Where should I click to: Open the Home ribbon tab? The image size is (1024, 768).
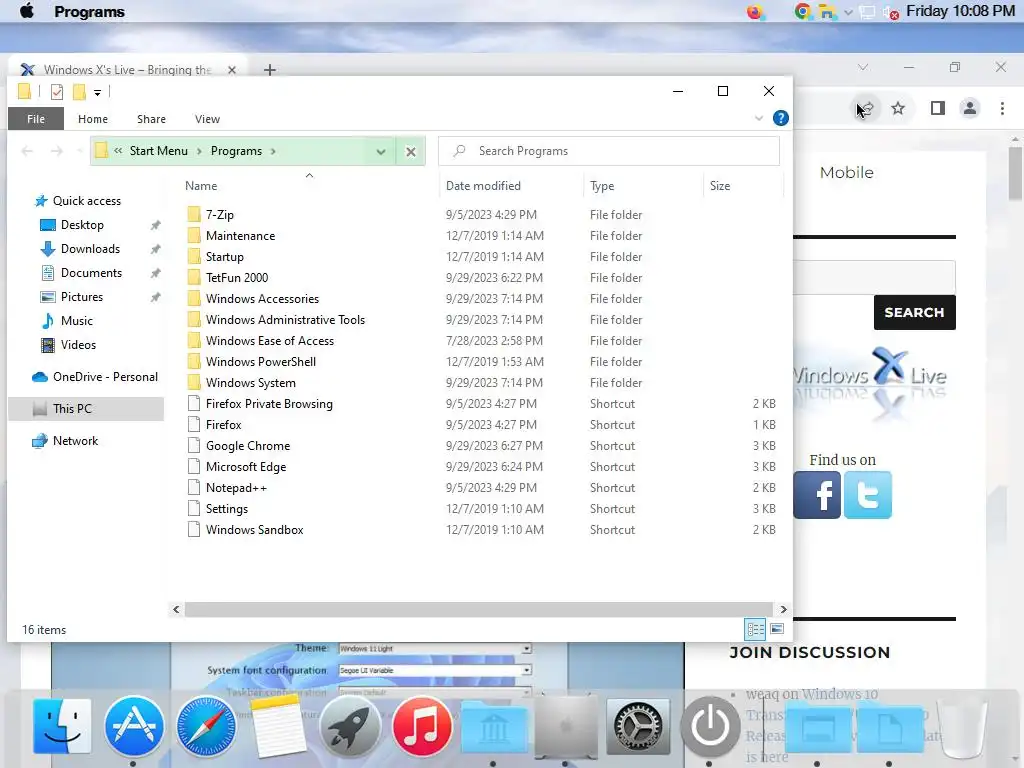coord(93,119)
